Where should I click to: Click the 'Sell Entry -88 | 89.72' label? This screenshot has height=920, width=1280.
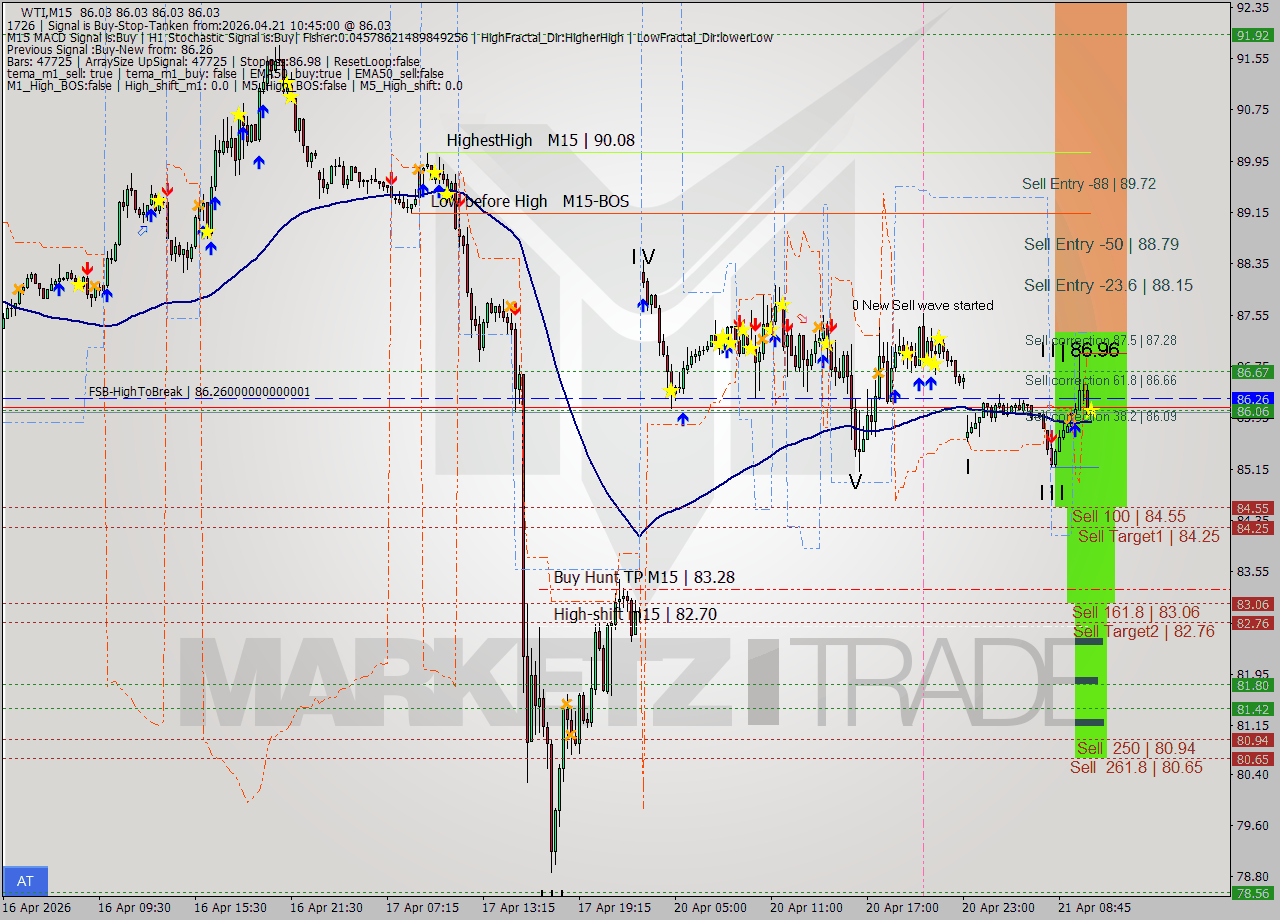[x=1089, y=185]
